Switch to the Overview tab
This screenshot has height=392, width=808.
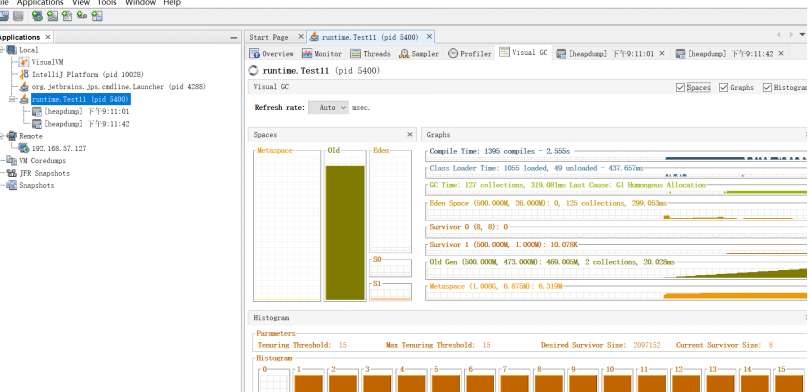click(x=272, y=54)
